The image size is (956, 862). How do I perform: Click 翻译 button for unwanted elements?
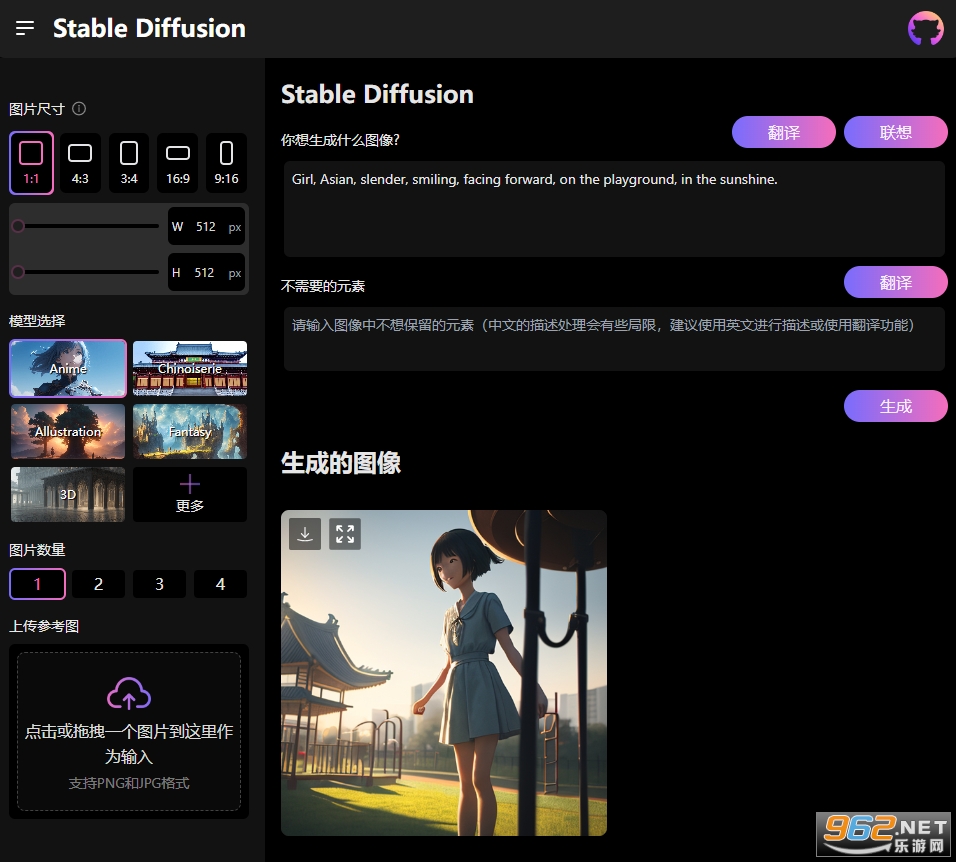[x=896, y=282]
